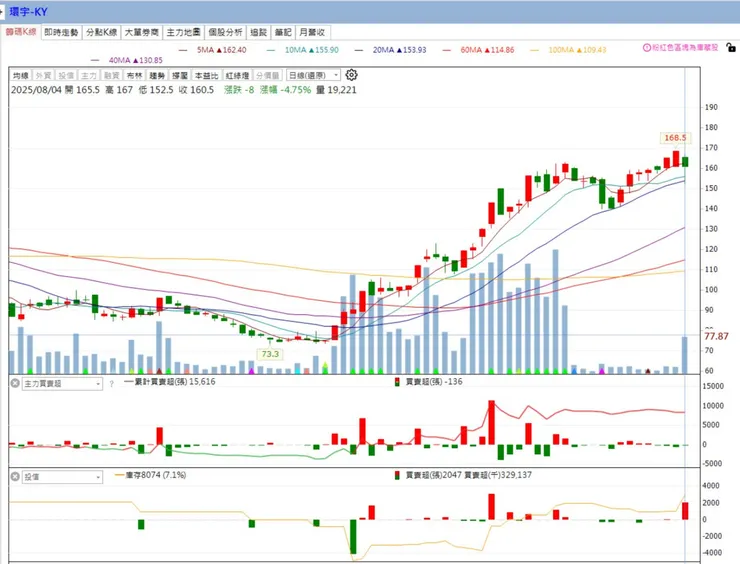Click the 漲幅 -4.75% value
This screenshot has height=564, width=740.
[286, 90]
